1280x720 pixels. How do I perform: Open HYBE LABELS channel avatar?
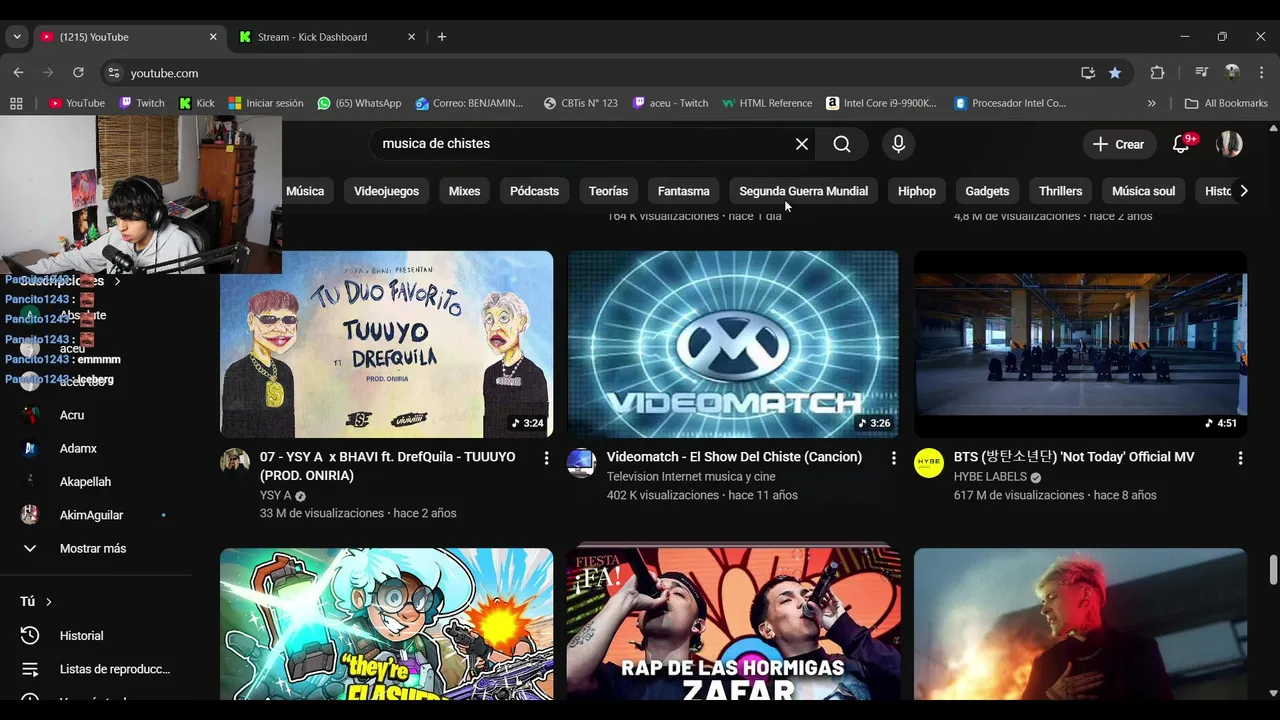click(x=929, y=463)
